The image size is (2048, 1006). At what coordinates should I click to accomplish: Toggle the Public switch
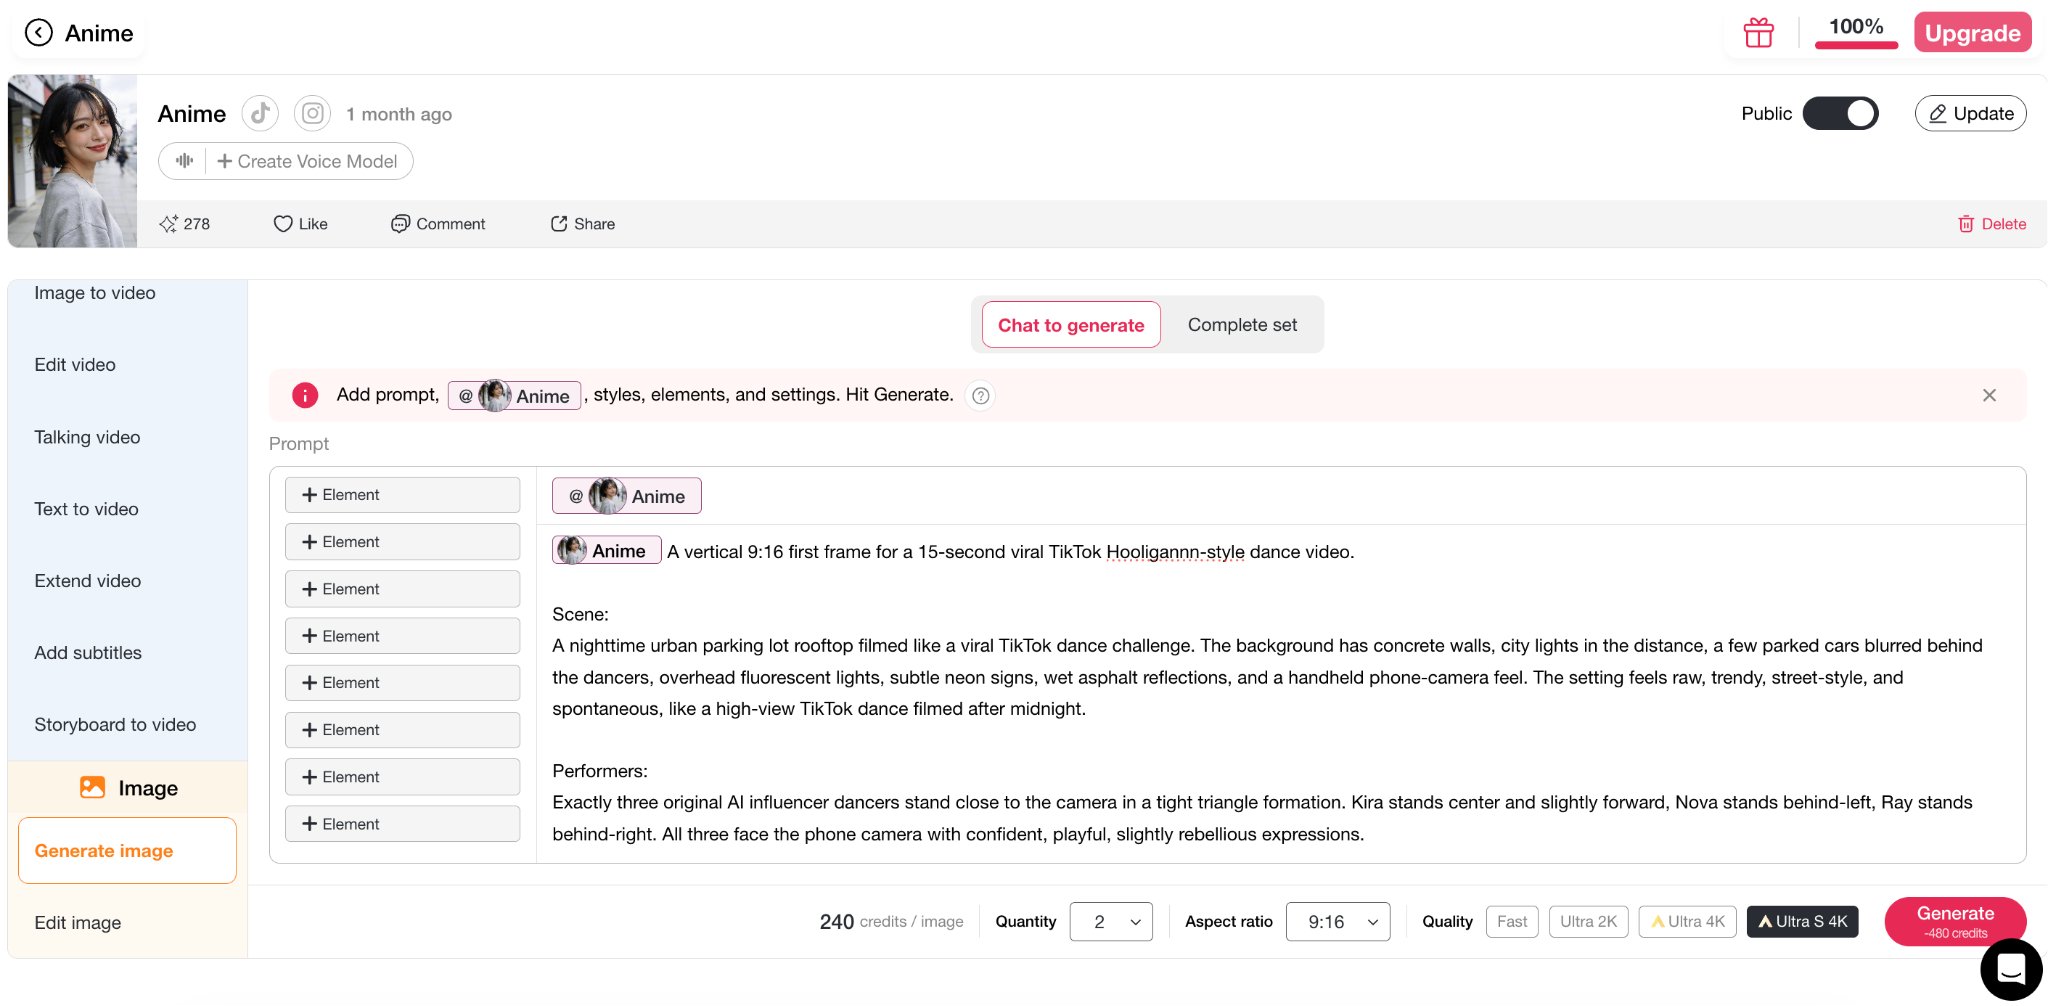pyautogui.click(x=1840, y=113)
